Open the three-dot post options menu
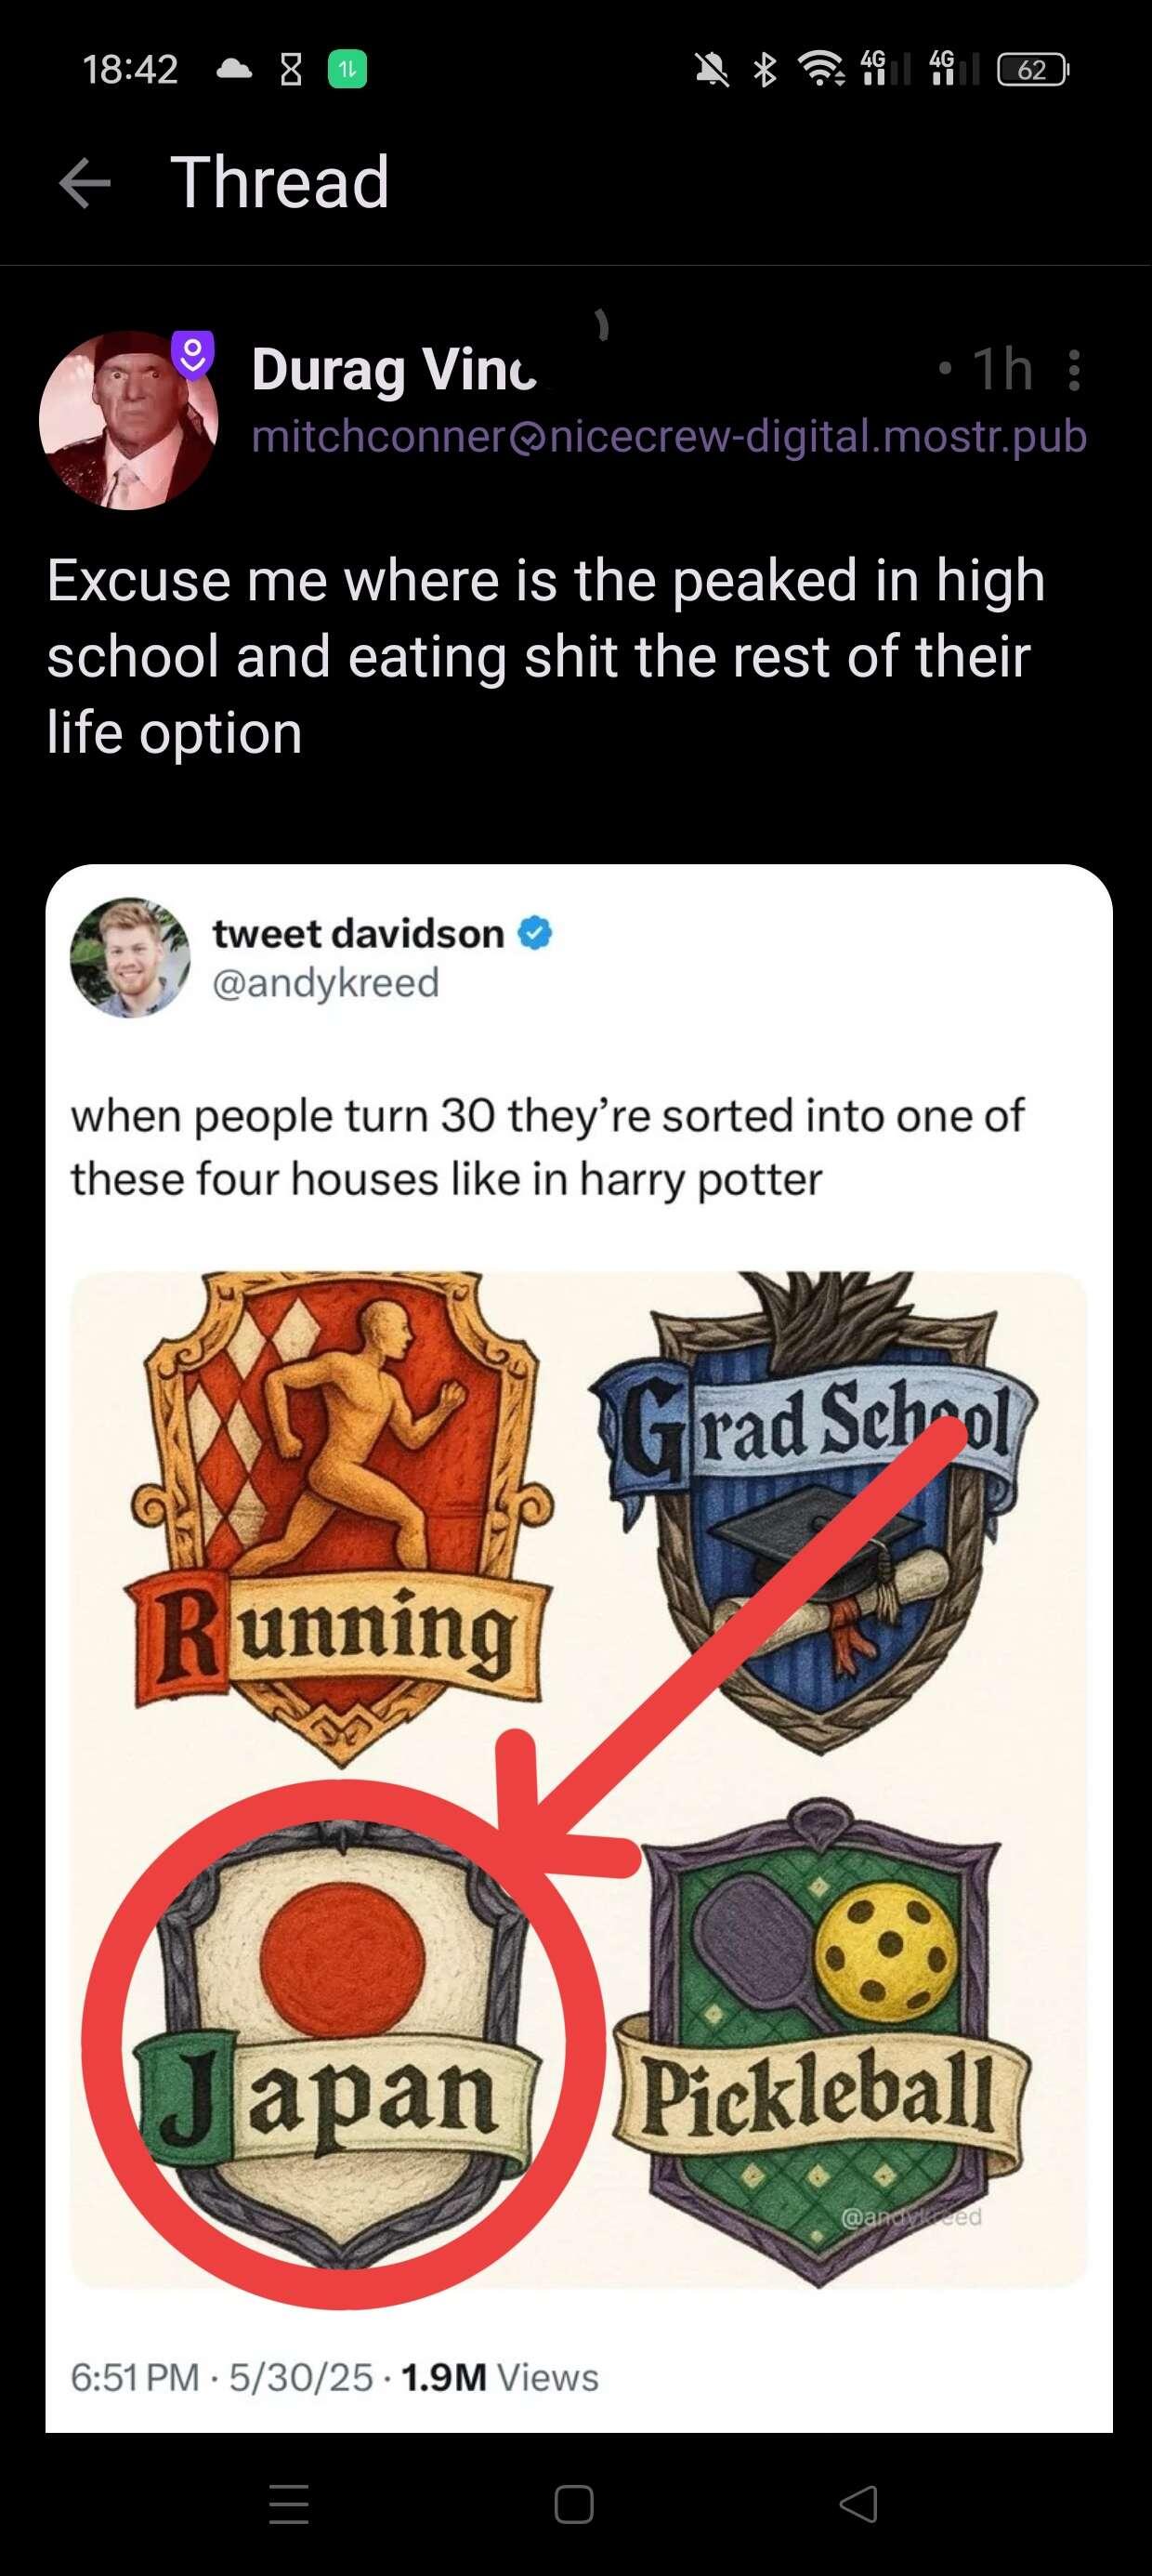Viewport: 1152px width, 2576px height. (1073, 370)
